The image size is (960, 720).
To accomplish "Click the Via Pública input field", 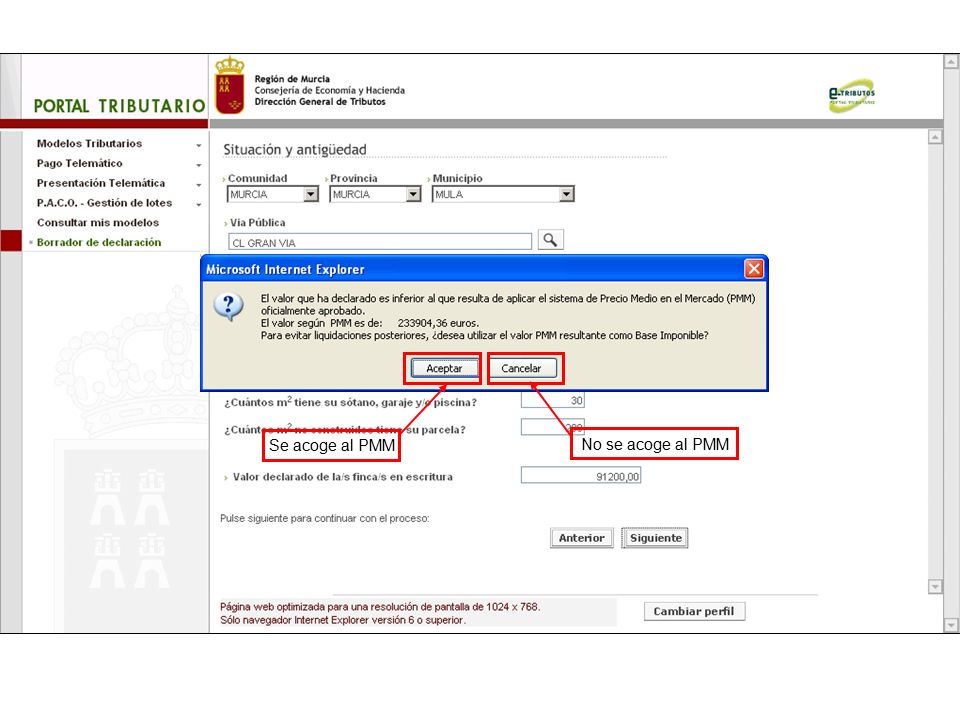I will point(380,242).
